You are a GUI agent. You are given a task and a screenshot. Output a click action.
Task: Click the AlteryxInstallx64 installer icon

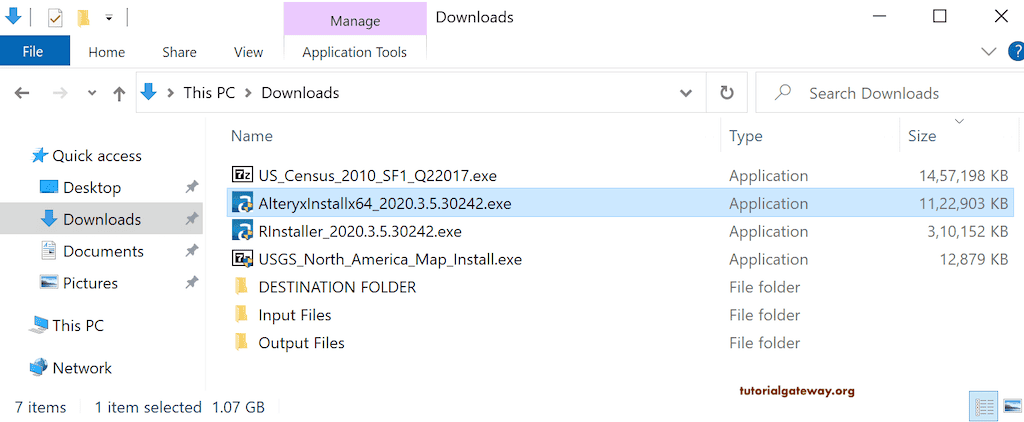point(242,203)
